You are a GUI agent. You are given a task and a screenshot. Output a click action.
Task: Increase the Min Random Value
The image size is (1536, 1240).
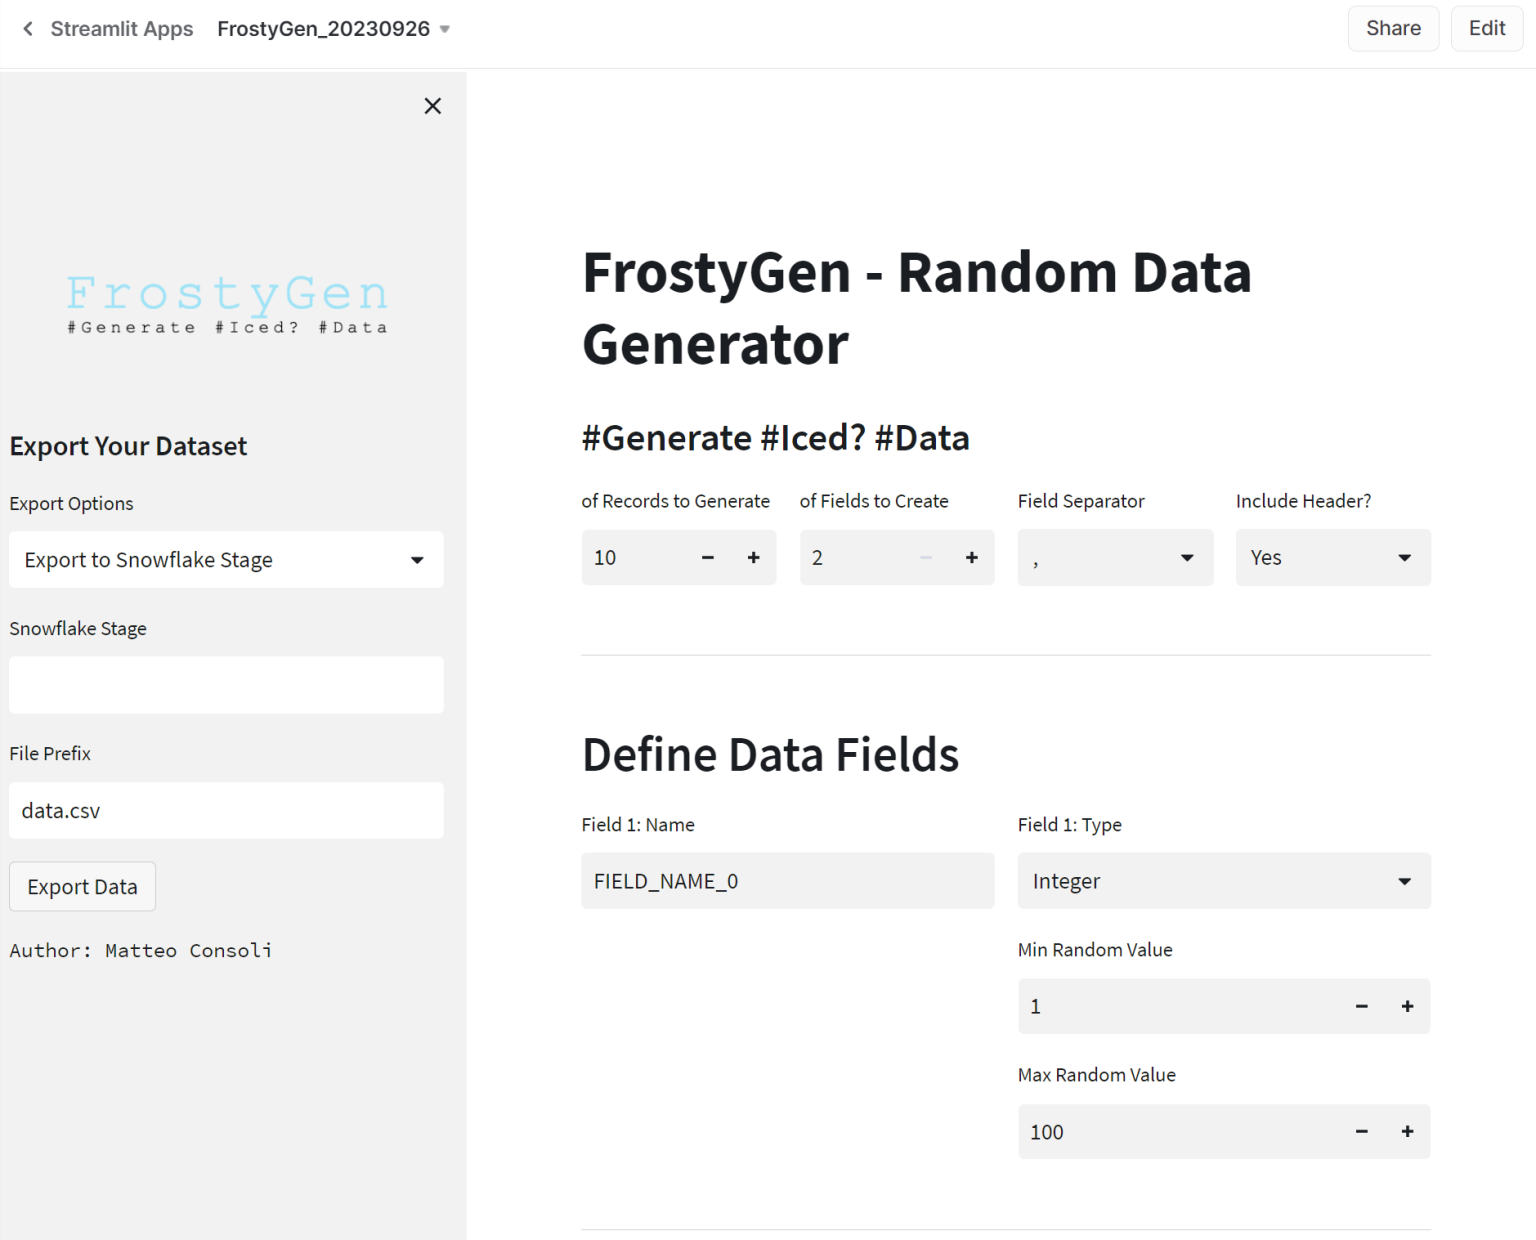pyautogui.click(x=1406, y=1006)
